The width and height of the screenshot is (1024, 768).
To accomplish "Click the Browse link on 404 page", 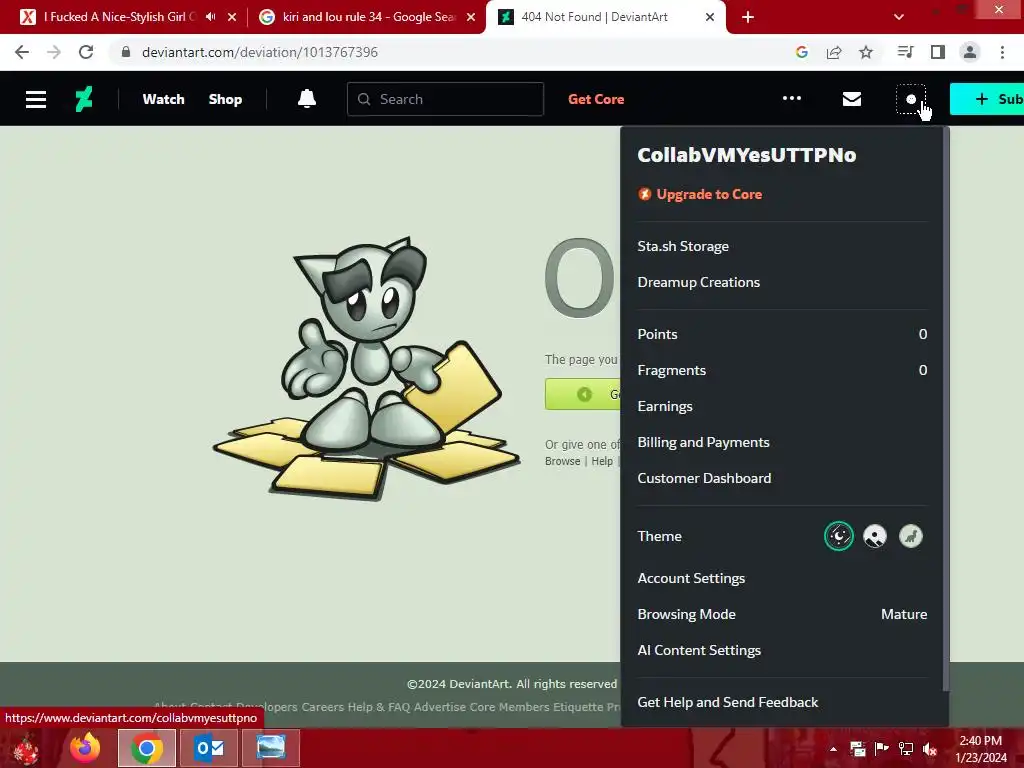I will pos(562,461).
